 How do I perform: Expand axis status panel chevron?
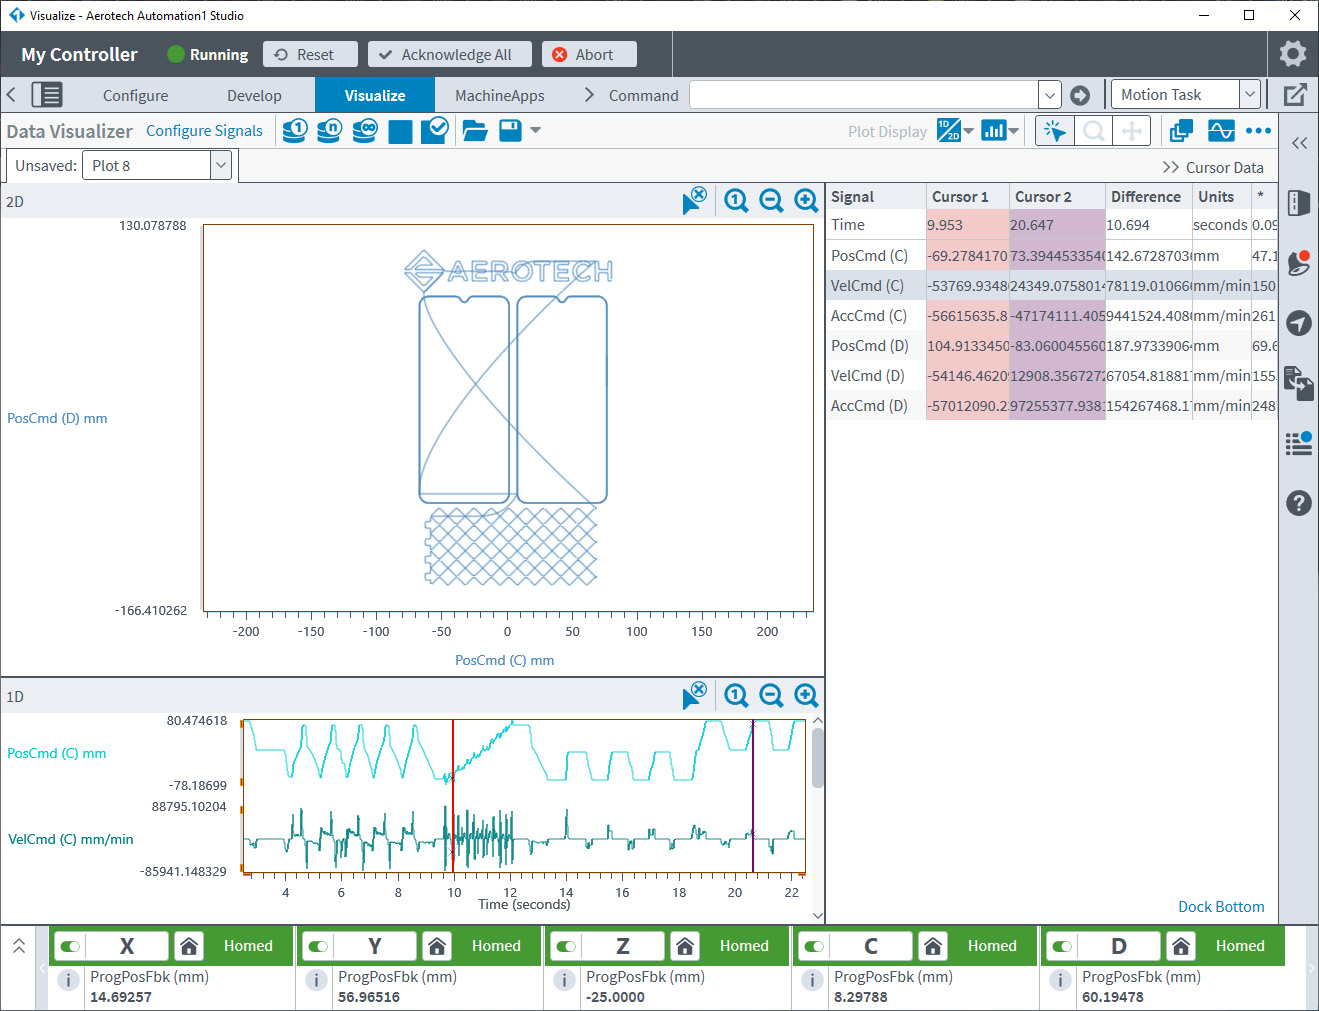19,945
